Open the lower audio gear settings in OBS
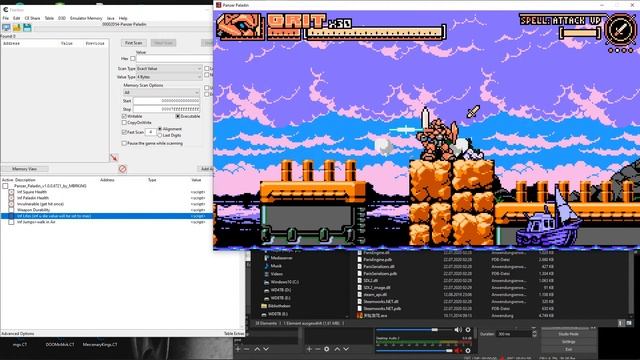 468,350
